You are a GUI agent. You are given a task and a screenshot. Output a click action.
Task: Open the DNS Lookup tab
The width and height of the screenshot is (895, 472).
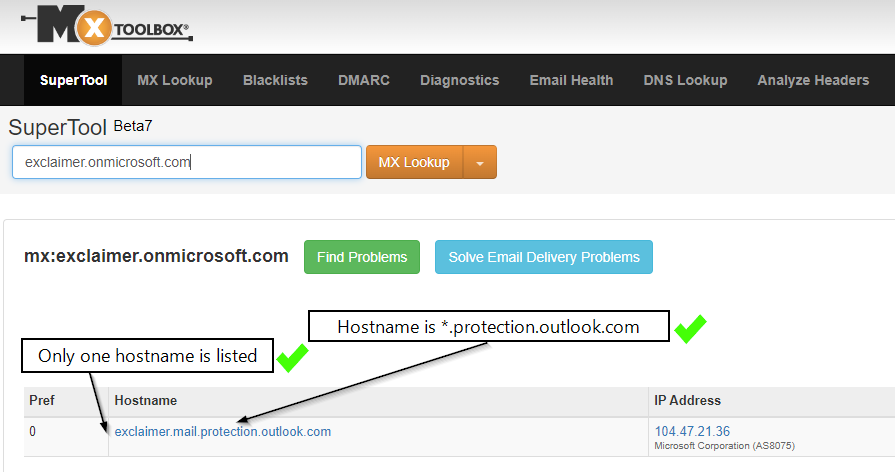685,80
